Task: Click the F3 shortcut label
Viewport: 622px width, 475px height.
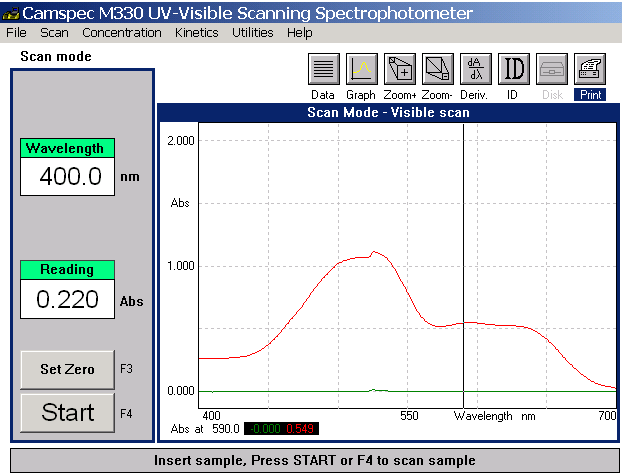Action: [x=126, y=369]
